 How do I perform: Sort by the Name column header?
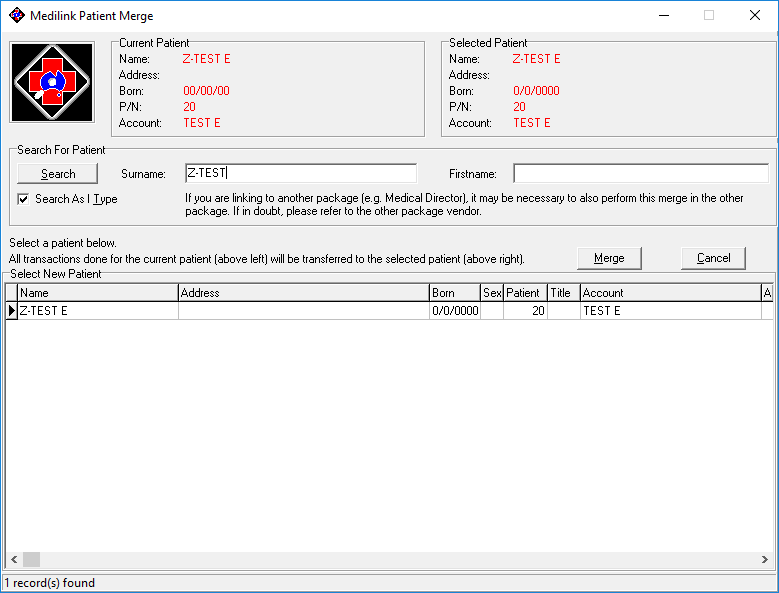(98, 293)
